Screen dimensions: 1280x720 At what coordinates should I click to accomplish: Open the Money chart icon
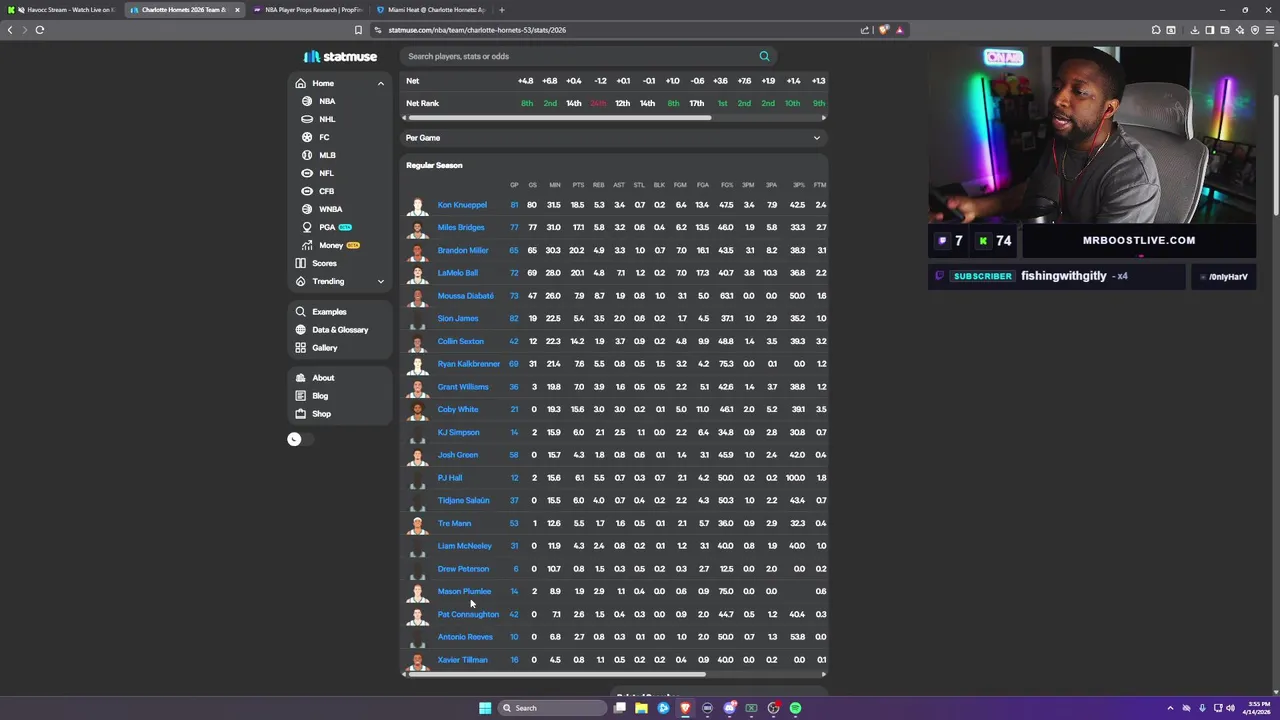(307, 245)
